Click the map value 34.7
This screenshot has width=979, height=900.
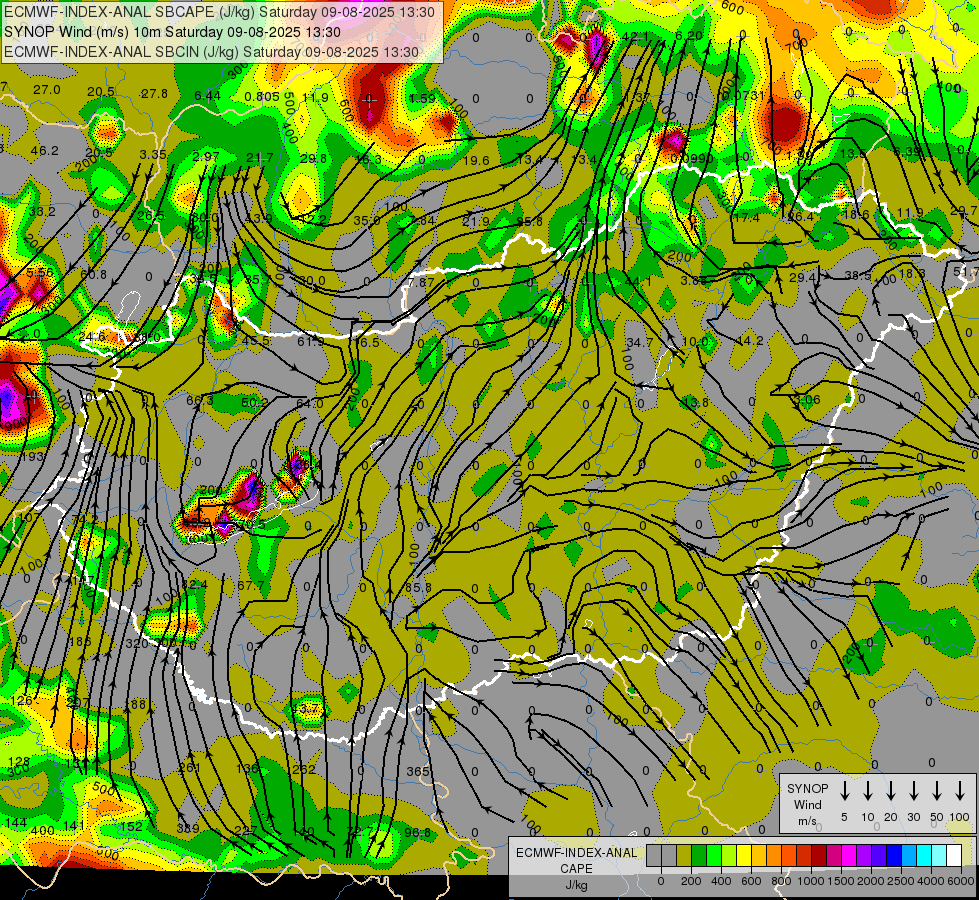639,342
